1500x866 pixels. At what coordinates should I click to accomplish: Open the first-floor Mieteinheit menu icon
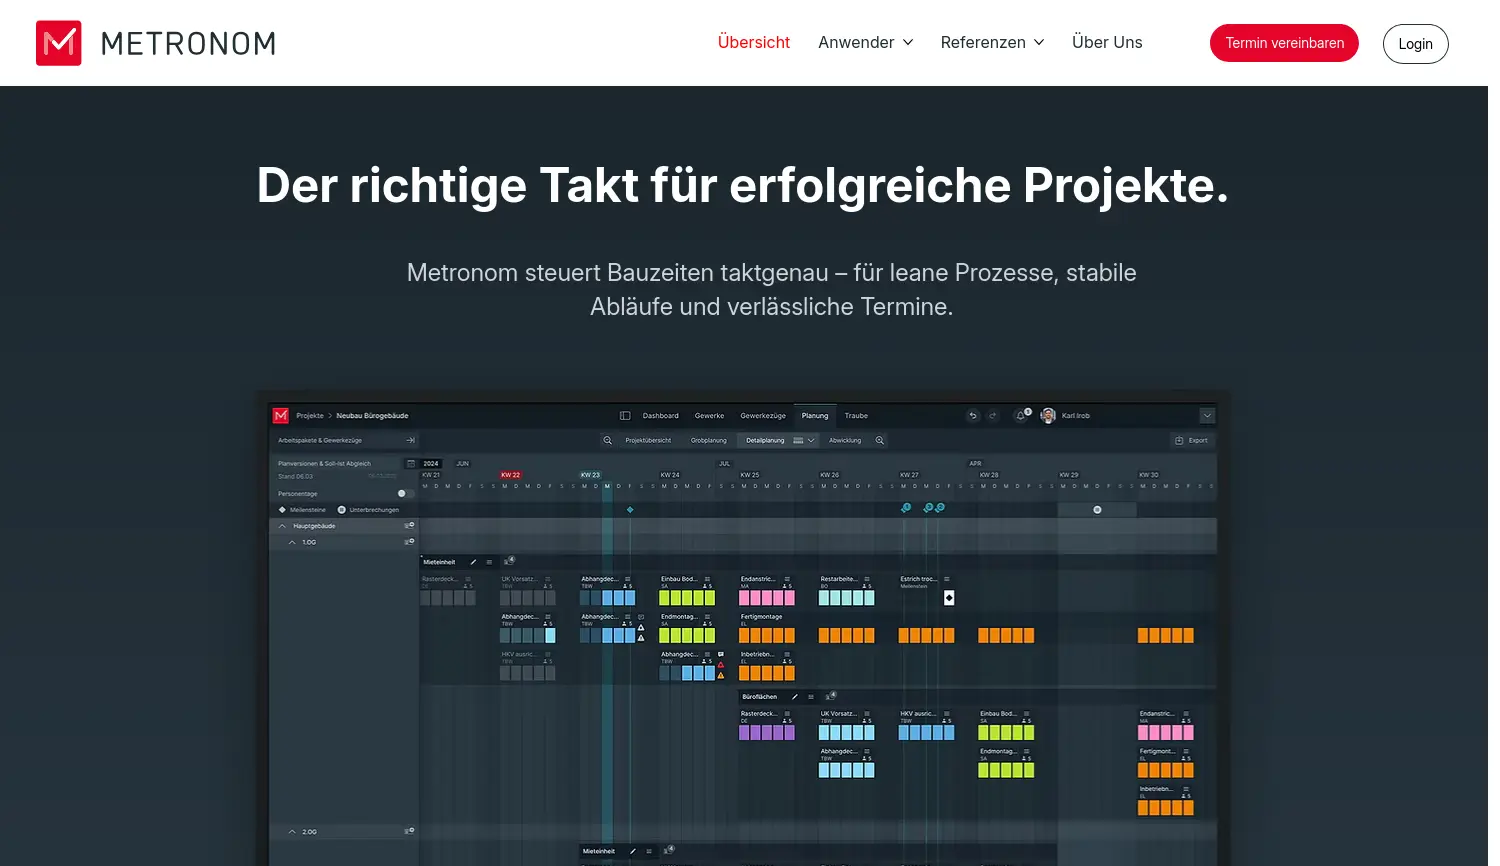[x=490, y=562]
